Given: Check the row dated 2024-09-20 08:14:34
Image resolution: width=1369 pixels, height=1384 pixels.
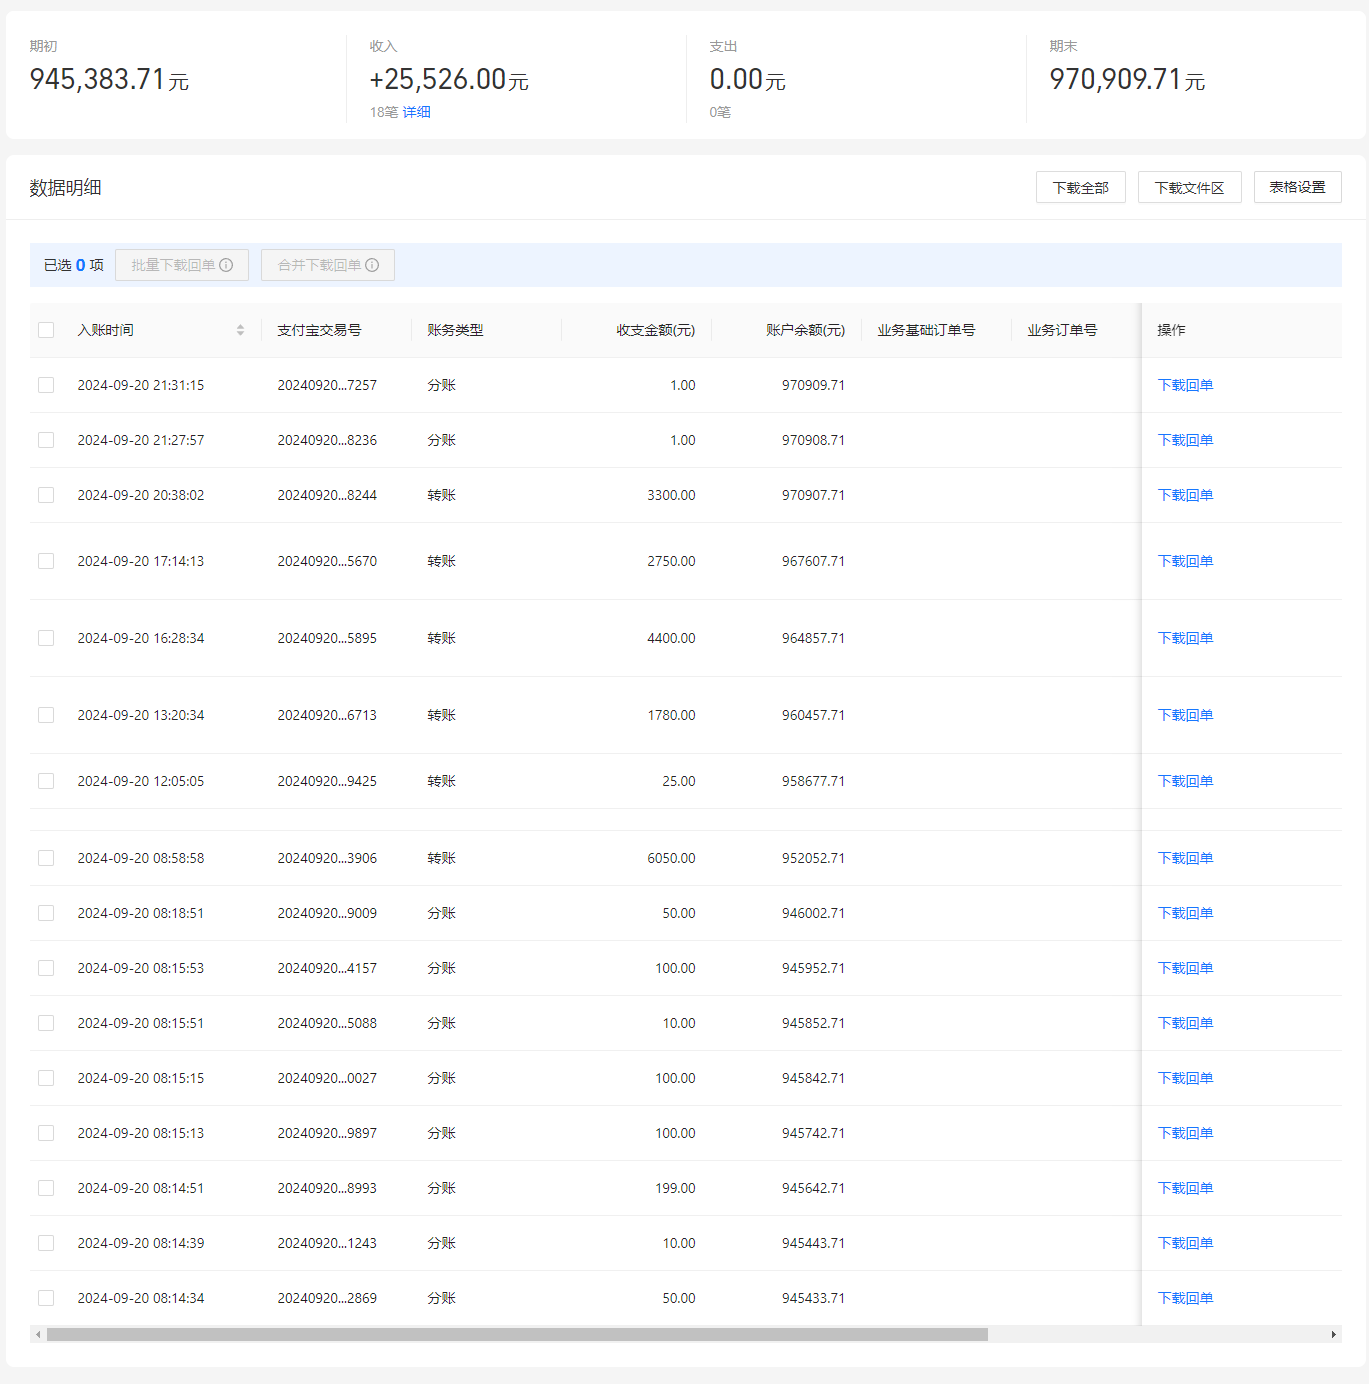Looking at the screenshot, I should click(x=46, y=1298).
